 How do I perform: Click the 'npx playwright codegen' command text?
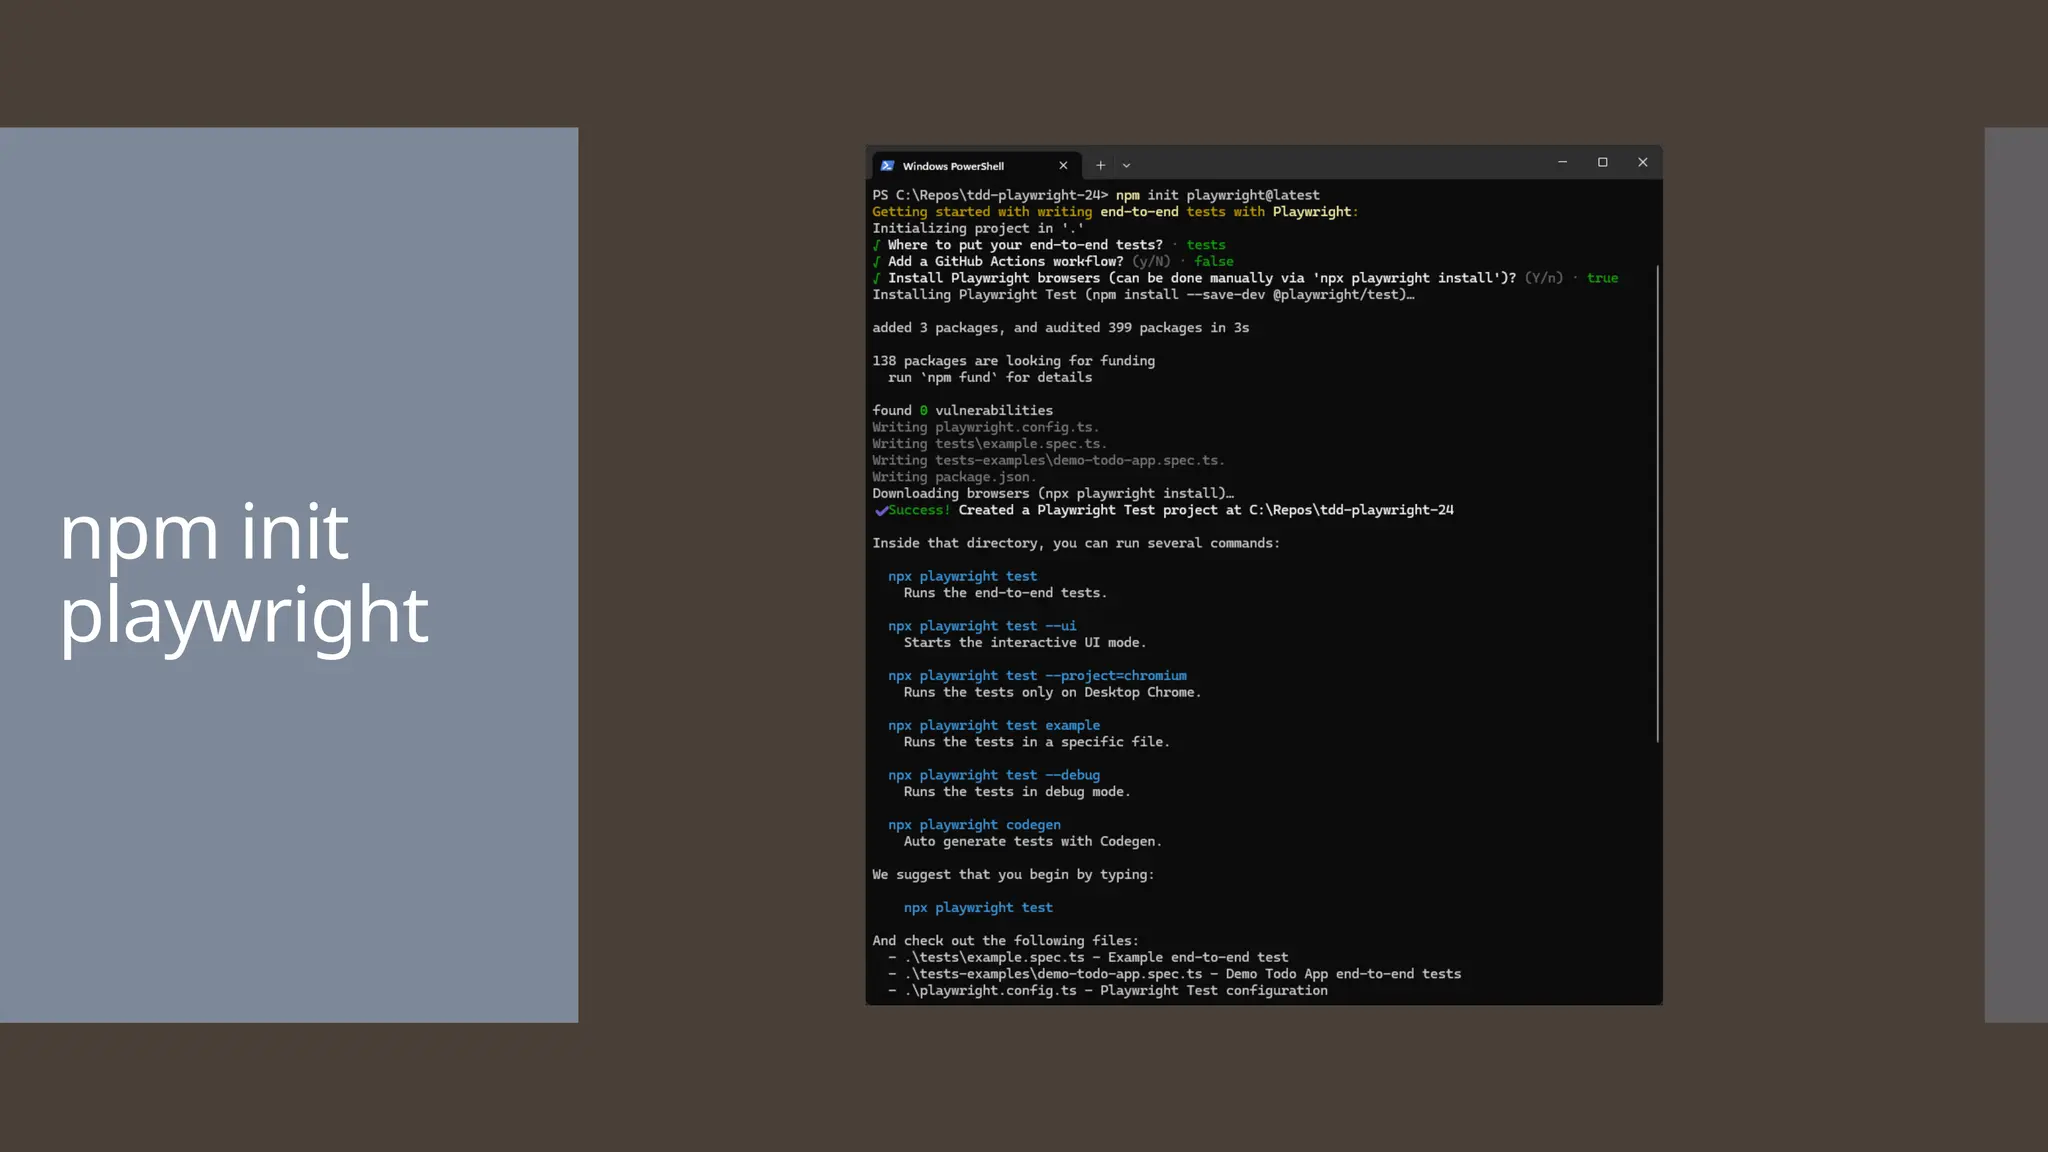coord(973,825)
